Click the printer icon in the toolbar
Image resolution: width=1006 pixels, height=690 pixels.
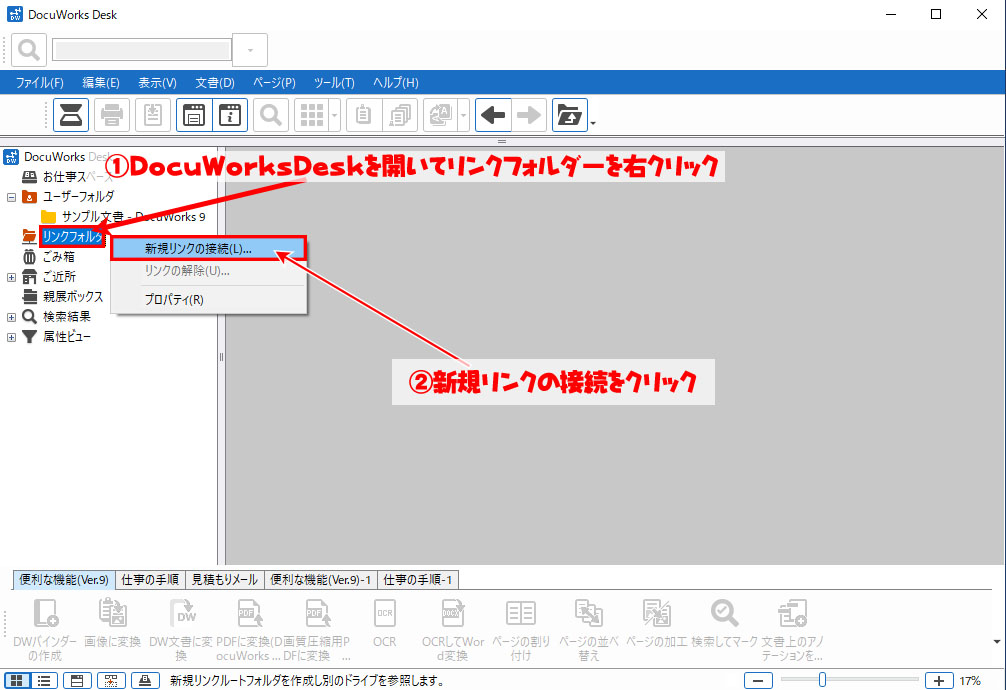click(112, 116)
